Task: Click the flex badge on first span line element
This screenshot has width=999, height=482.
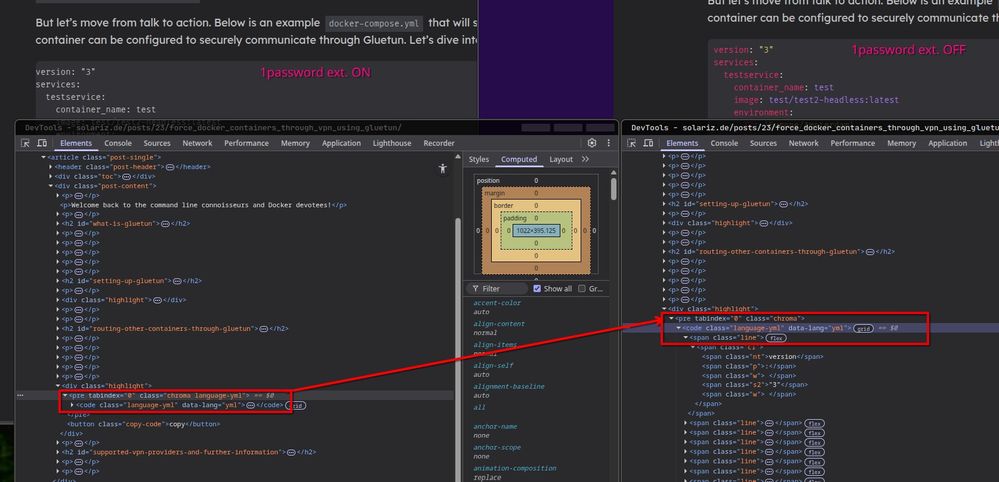Action: (x=776, y=338)
